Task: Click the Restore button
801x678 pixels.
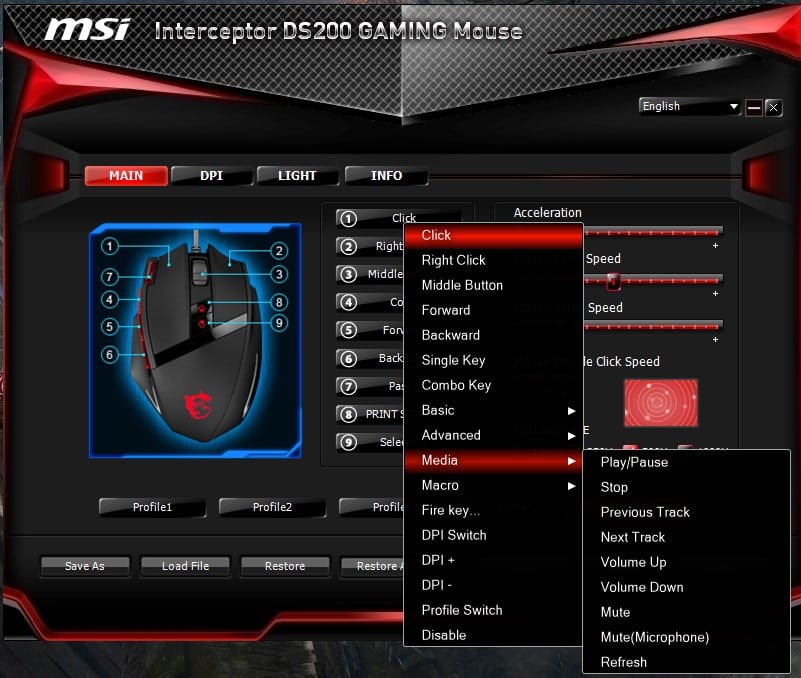Action: [285, 566]
